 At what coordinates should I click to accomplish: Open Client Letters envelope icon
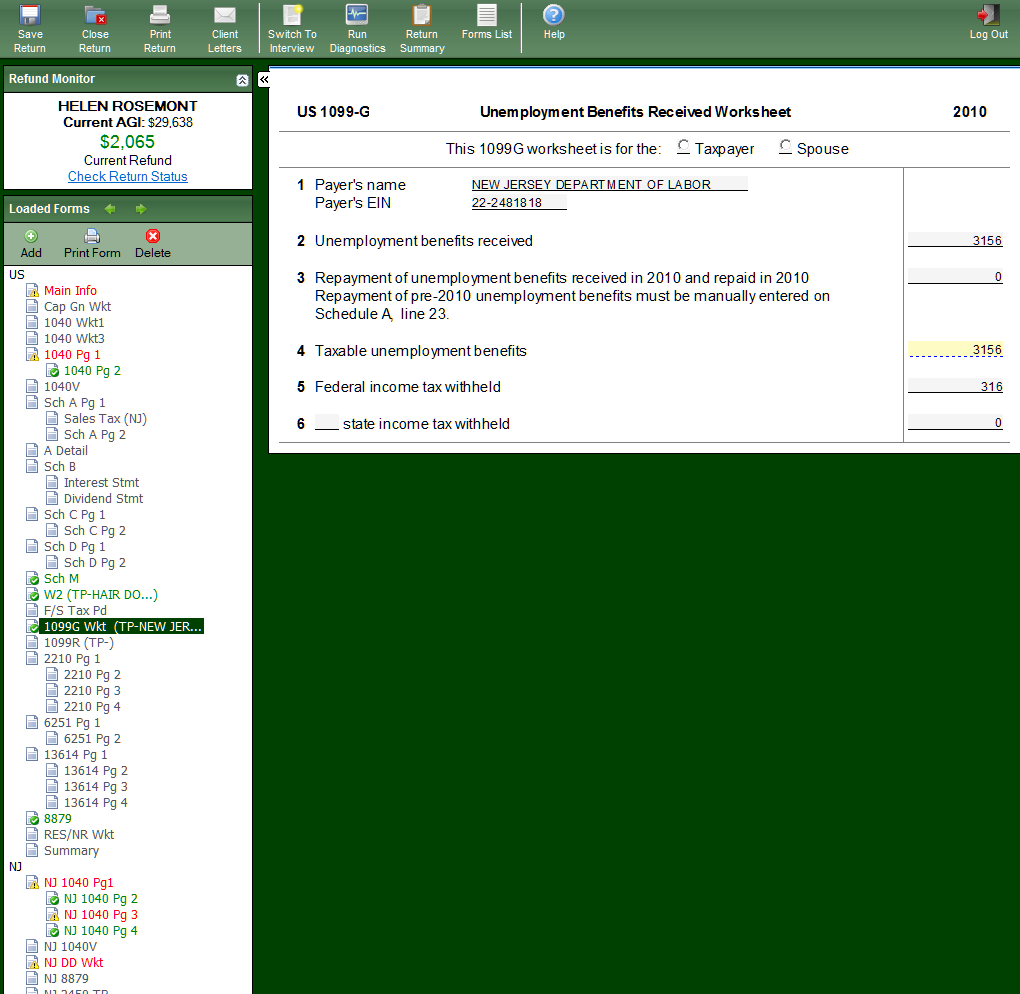(x=225, y=16)
